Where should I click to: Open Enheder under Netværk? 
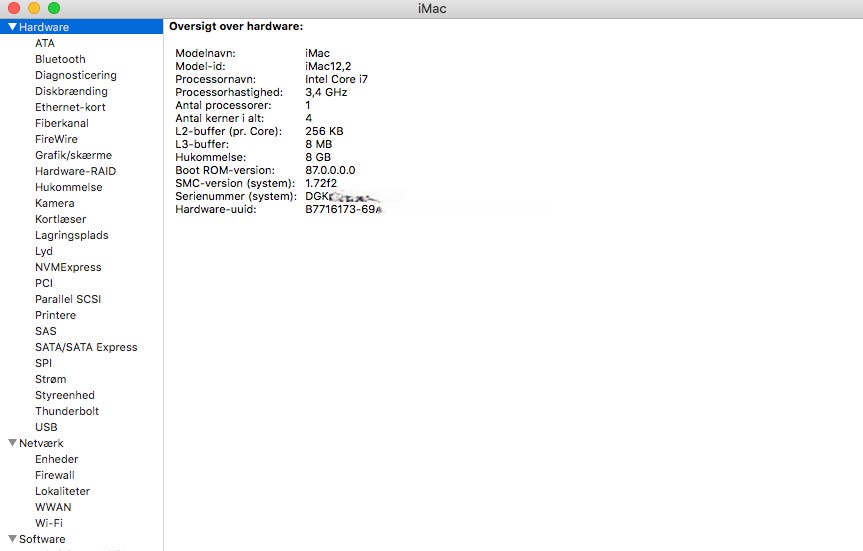[57, 459]
